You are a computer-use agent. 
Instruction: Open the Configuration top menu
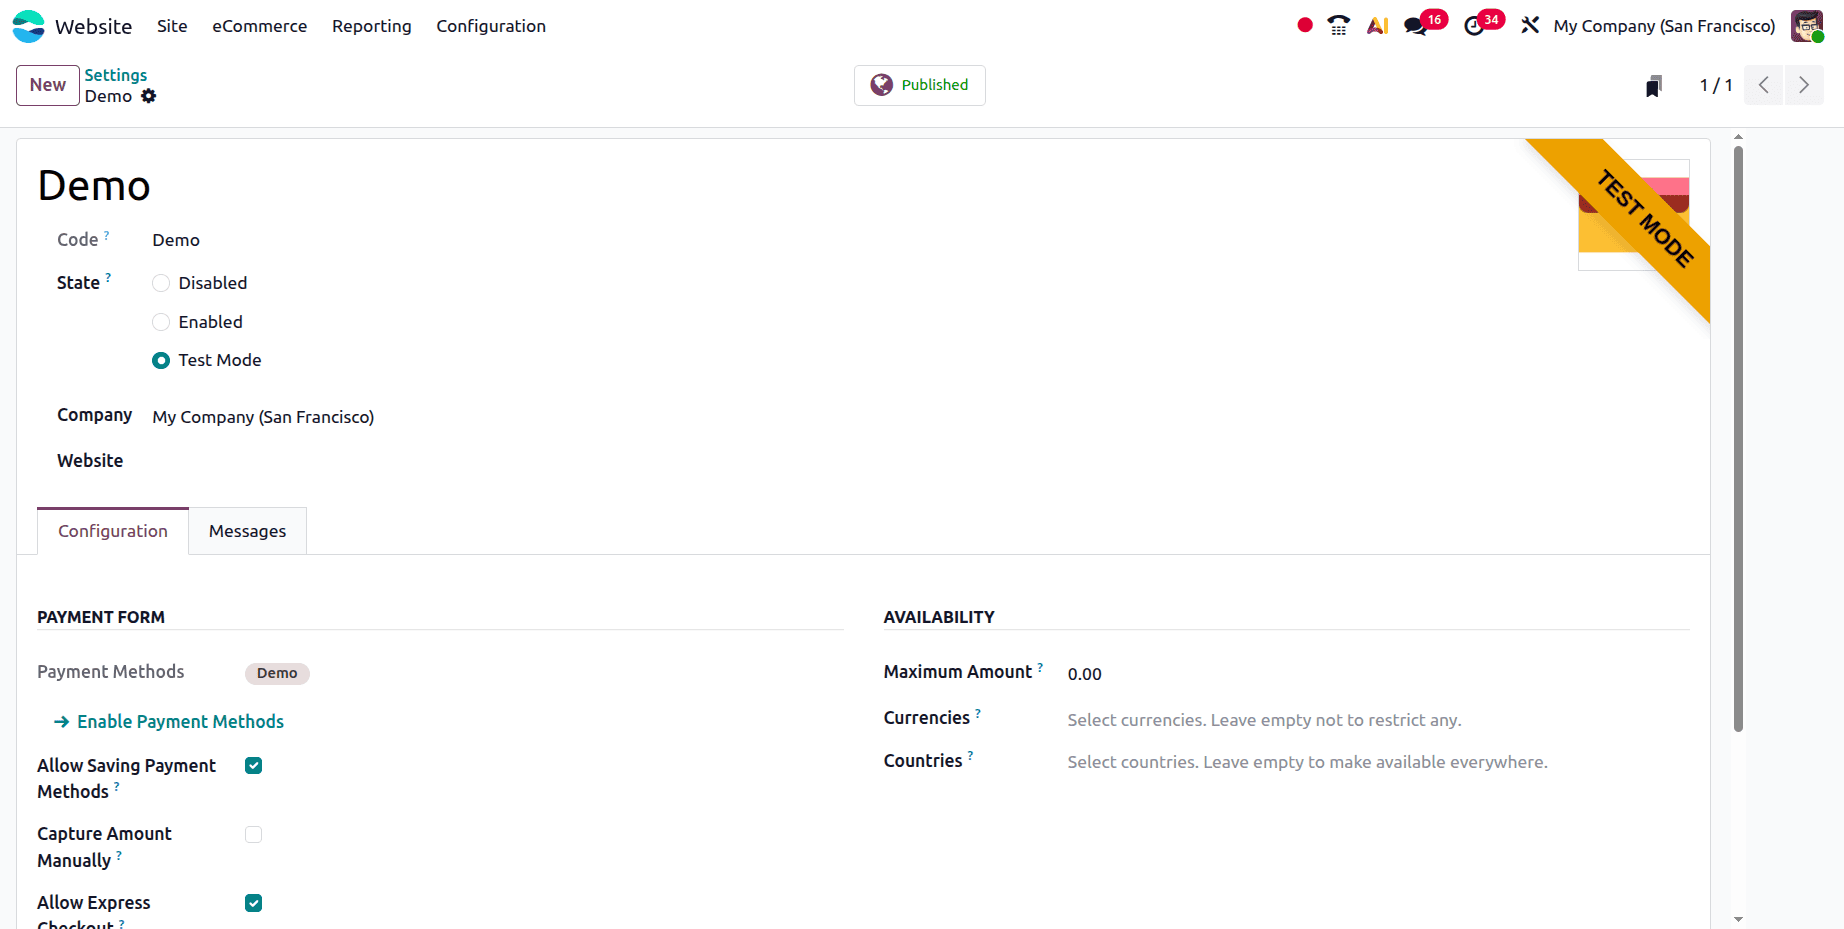[491, 26]
